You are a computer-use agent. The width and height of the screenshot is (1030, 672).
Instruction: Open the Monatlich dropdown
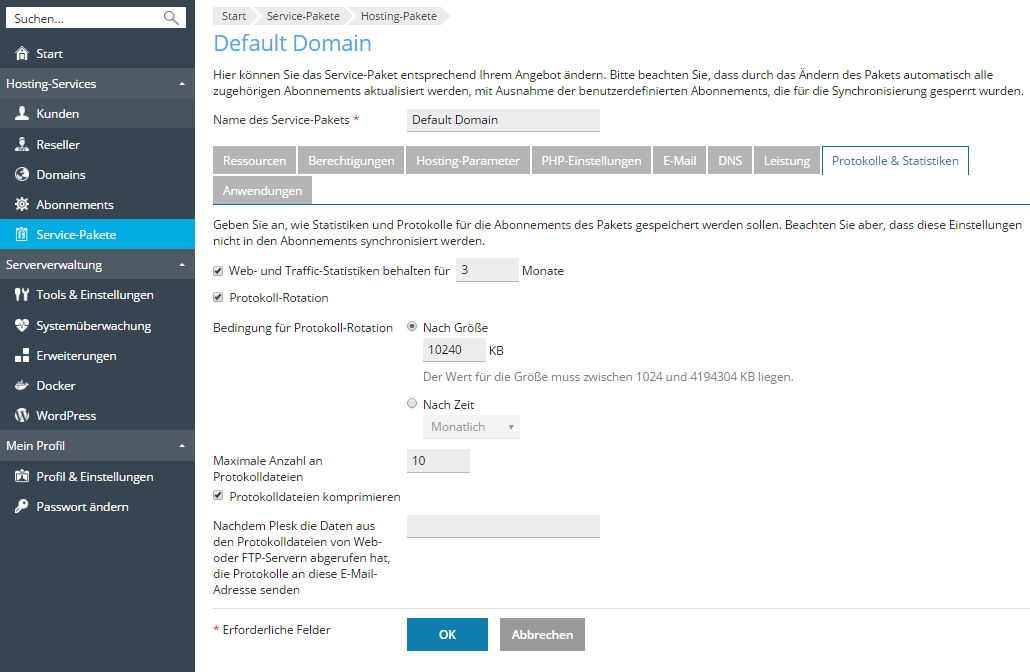point(471,427)
